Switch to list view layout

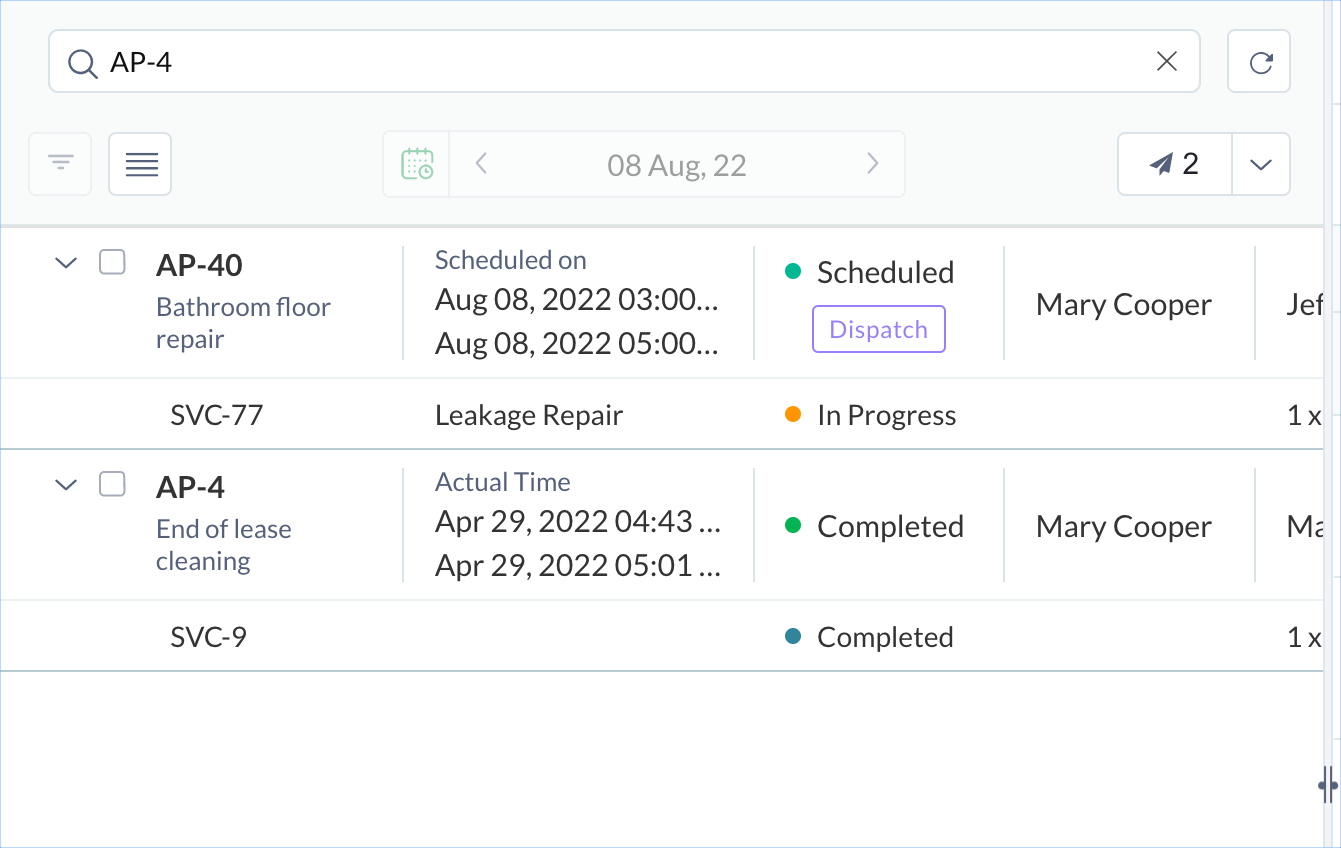(141, 164)
